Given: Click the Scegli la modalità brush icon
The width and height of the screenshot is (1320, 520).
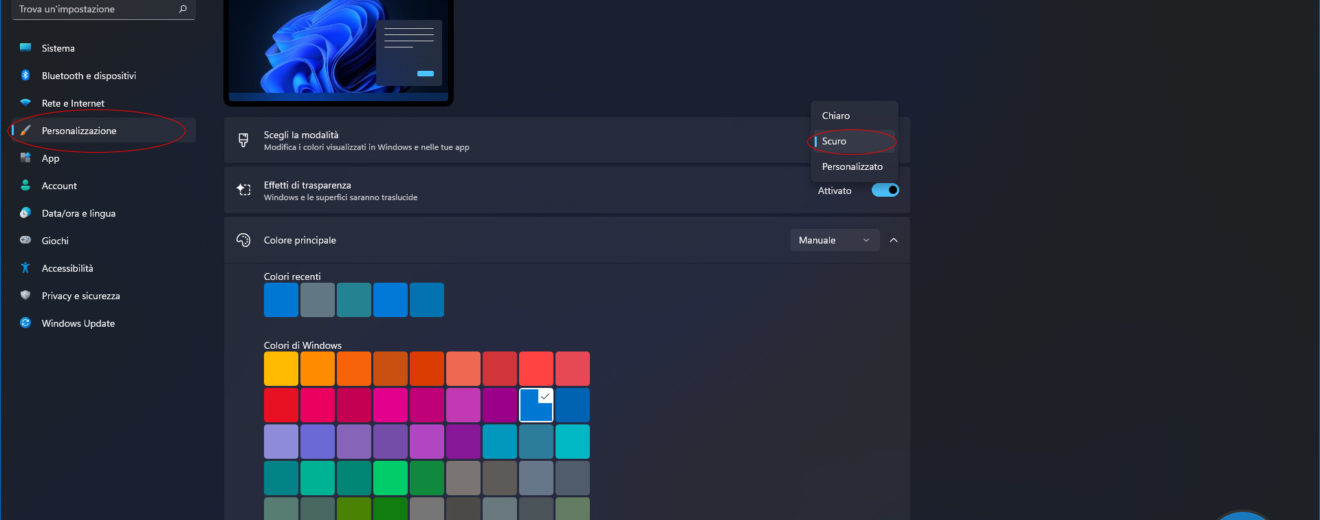Looking at the screenshot, I should pyautogui.click(x=243, y=141).
